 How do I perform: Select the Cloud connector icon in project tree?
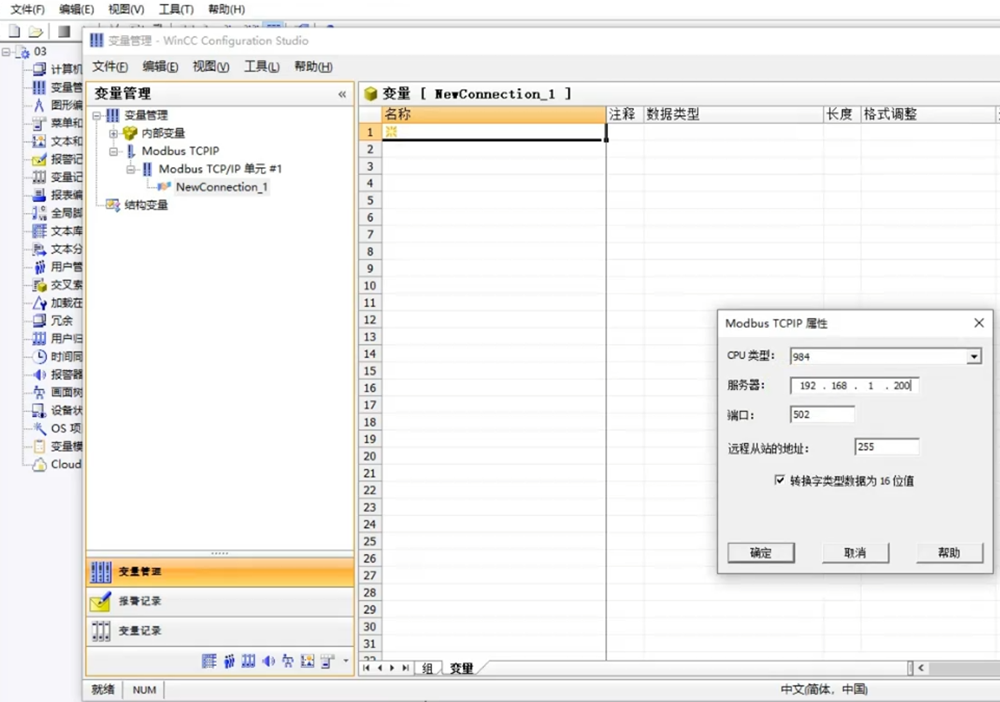pyautogui.click(x=40, y=464)
